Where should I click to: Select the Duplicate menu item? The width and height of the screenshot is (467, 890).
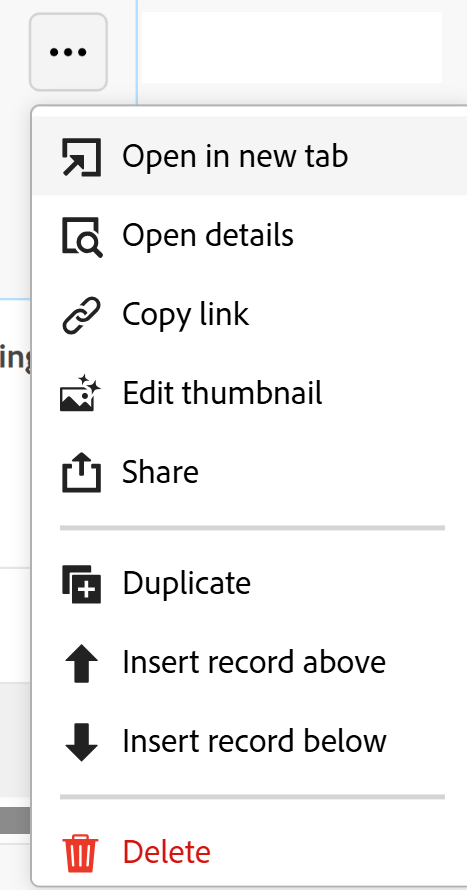[x=250, y=583]
